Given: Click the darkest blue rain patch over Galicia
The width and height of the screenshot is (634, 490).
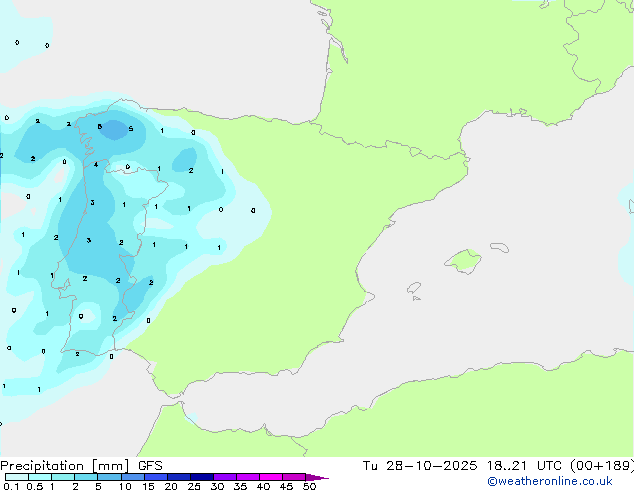Looking at the screenshot, I should [114, 130].
